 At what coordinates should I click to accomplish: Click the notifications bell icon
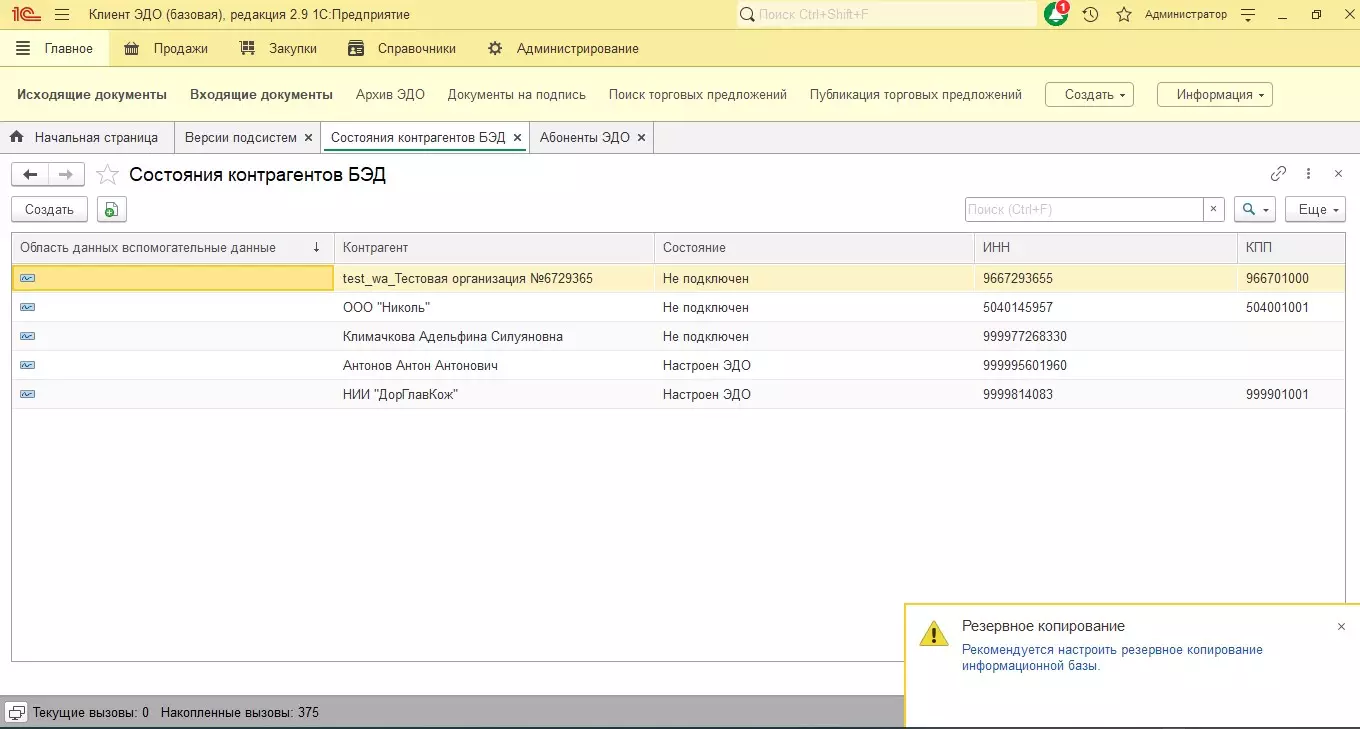click(1055, 15)
